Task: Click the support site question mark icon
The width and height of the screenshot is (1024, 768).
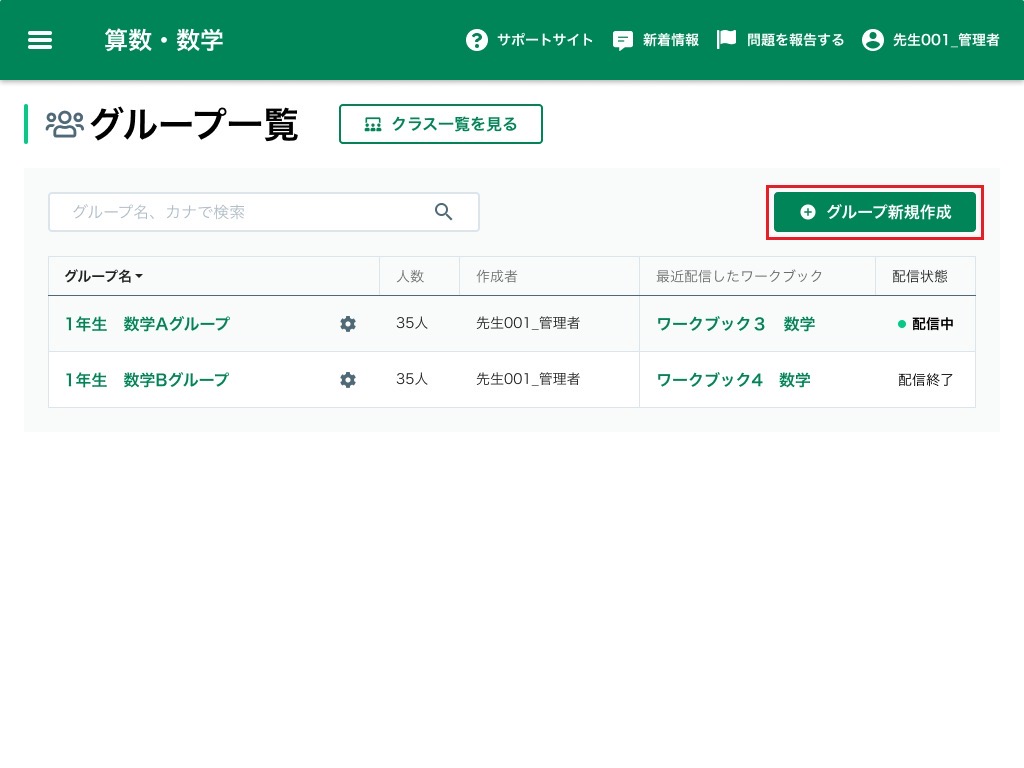Action: (x=477, y=40)
